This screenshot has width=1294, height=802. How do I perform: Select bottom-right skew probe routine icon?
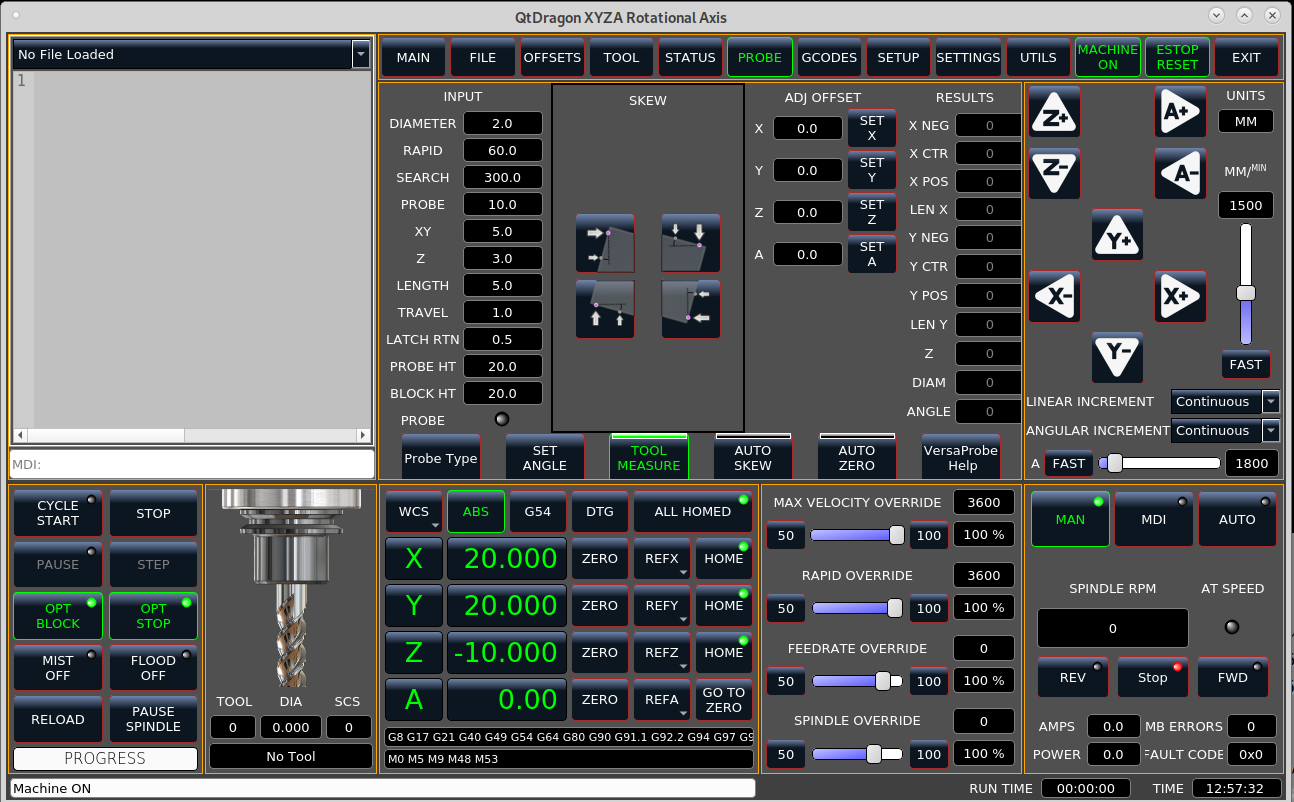tap(691, 309)
